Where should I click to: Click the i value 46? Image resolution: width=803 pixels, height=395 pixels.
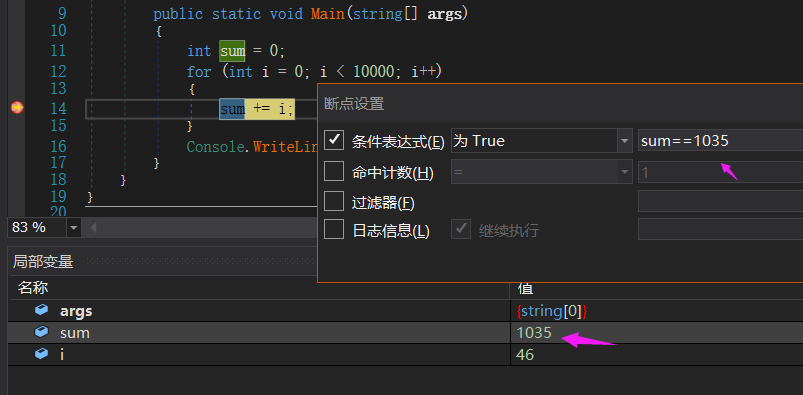pos(525,354)
